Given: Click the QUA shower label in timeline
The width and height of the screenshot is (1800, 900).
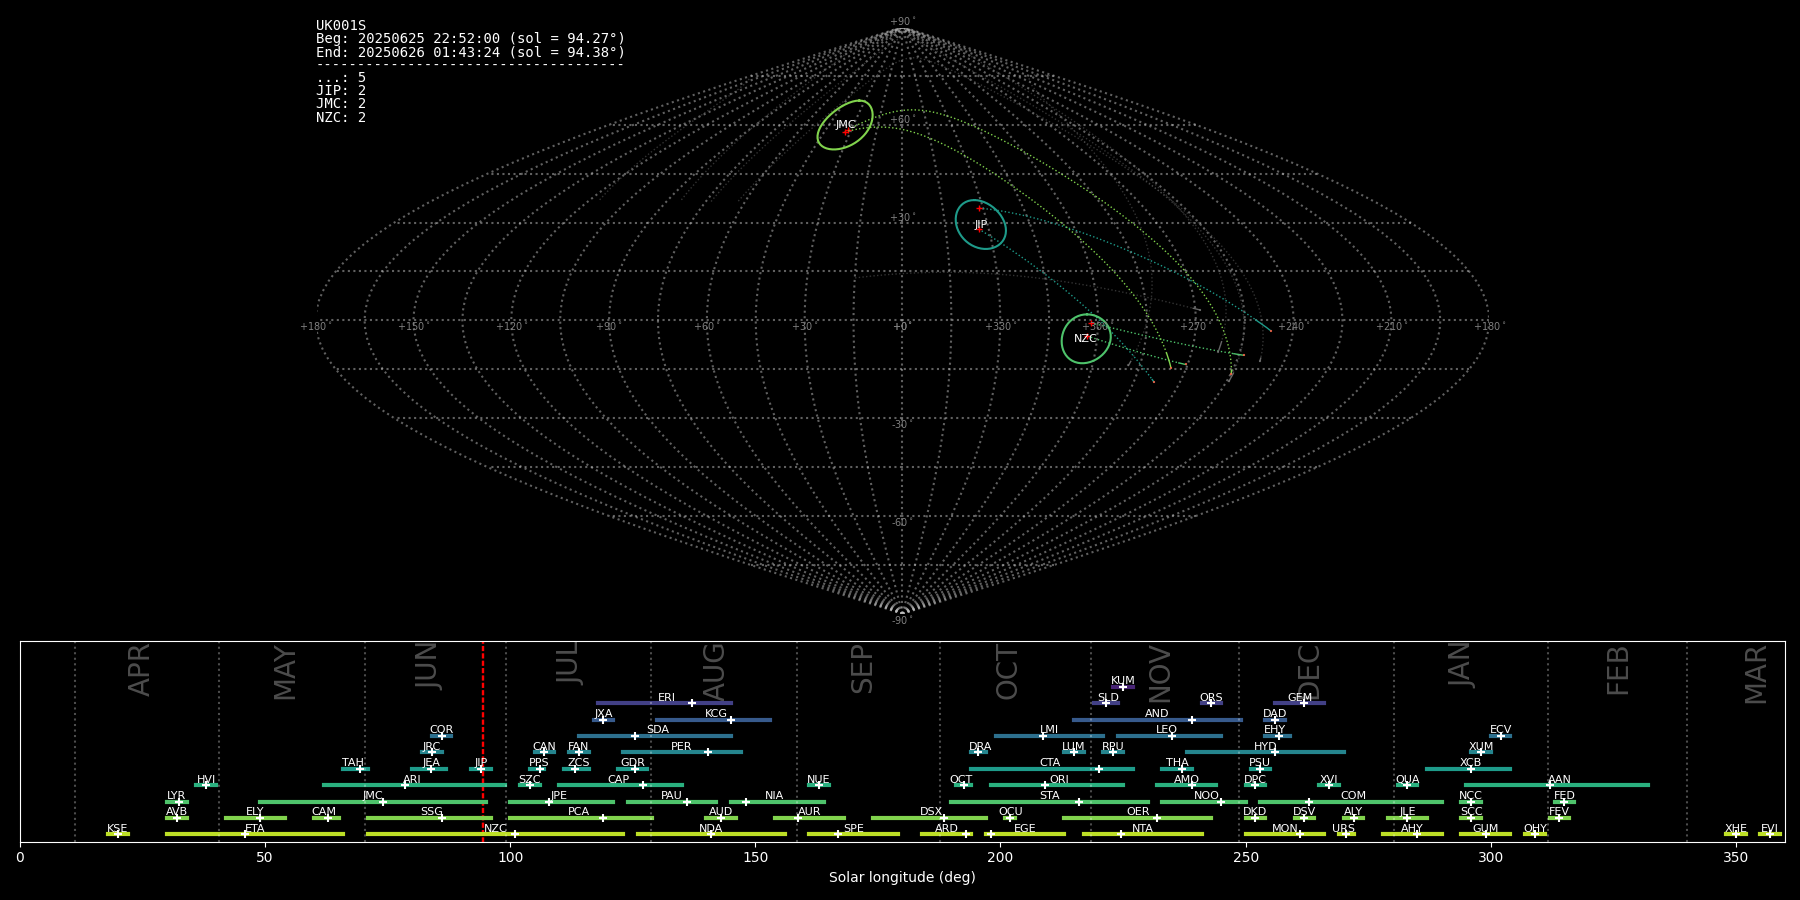Looking at the screenshot, I should point(1408,779).
